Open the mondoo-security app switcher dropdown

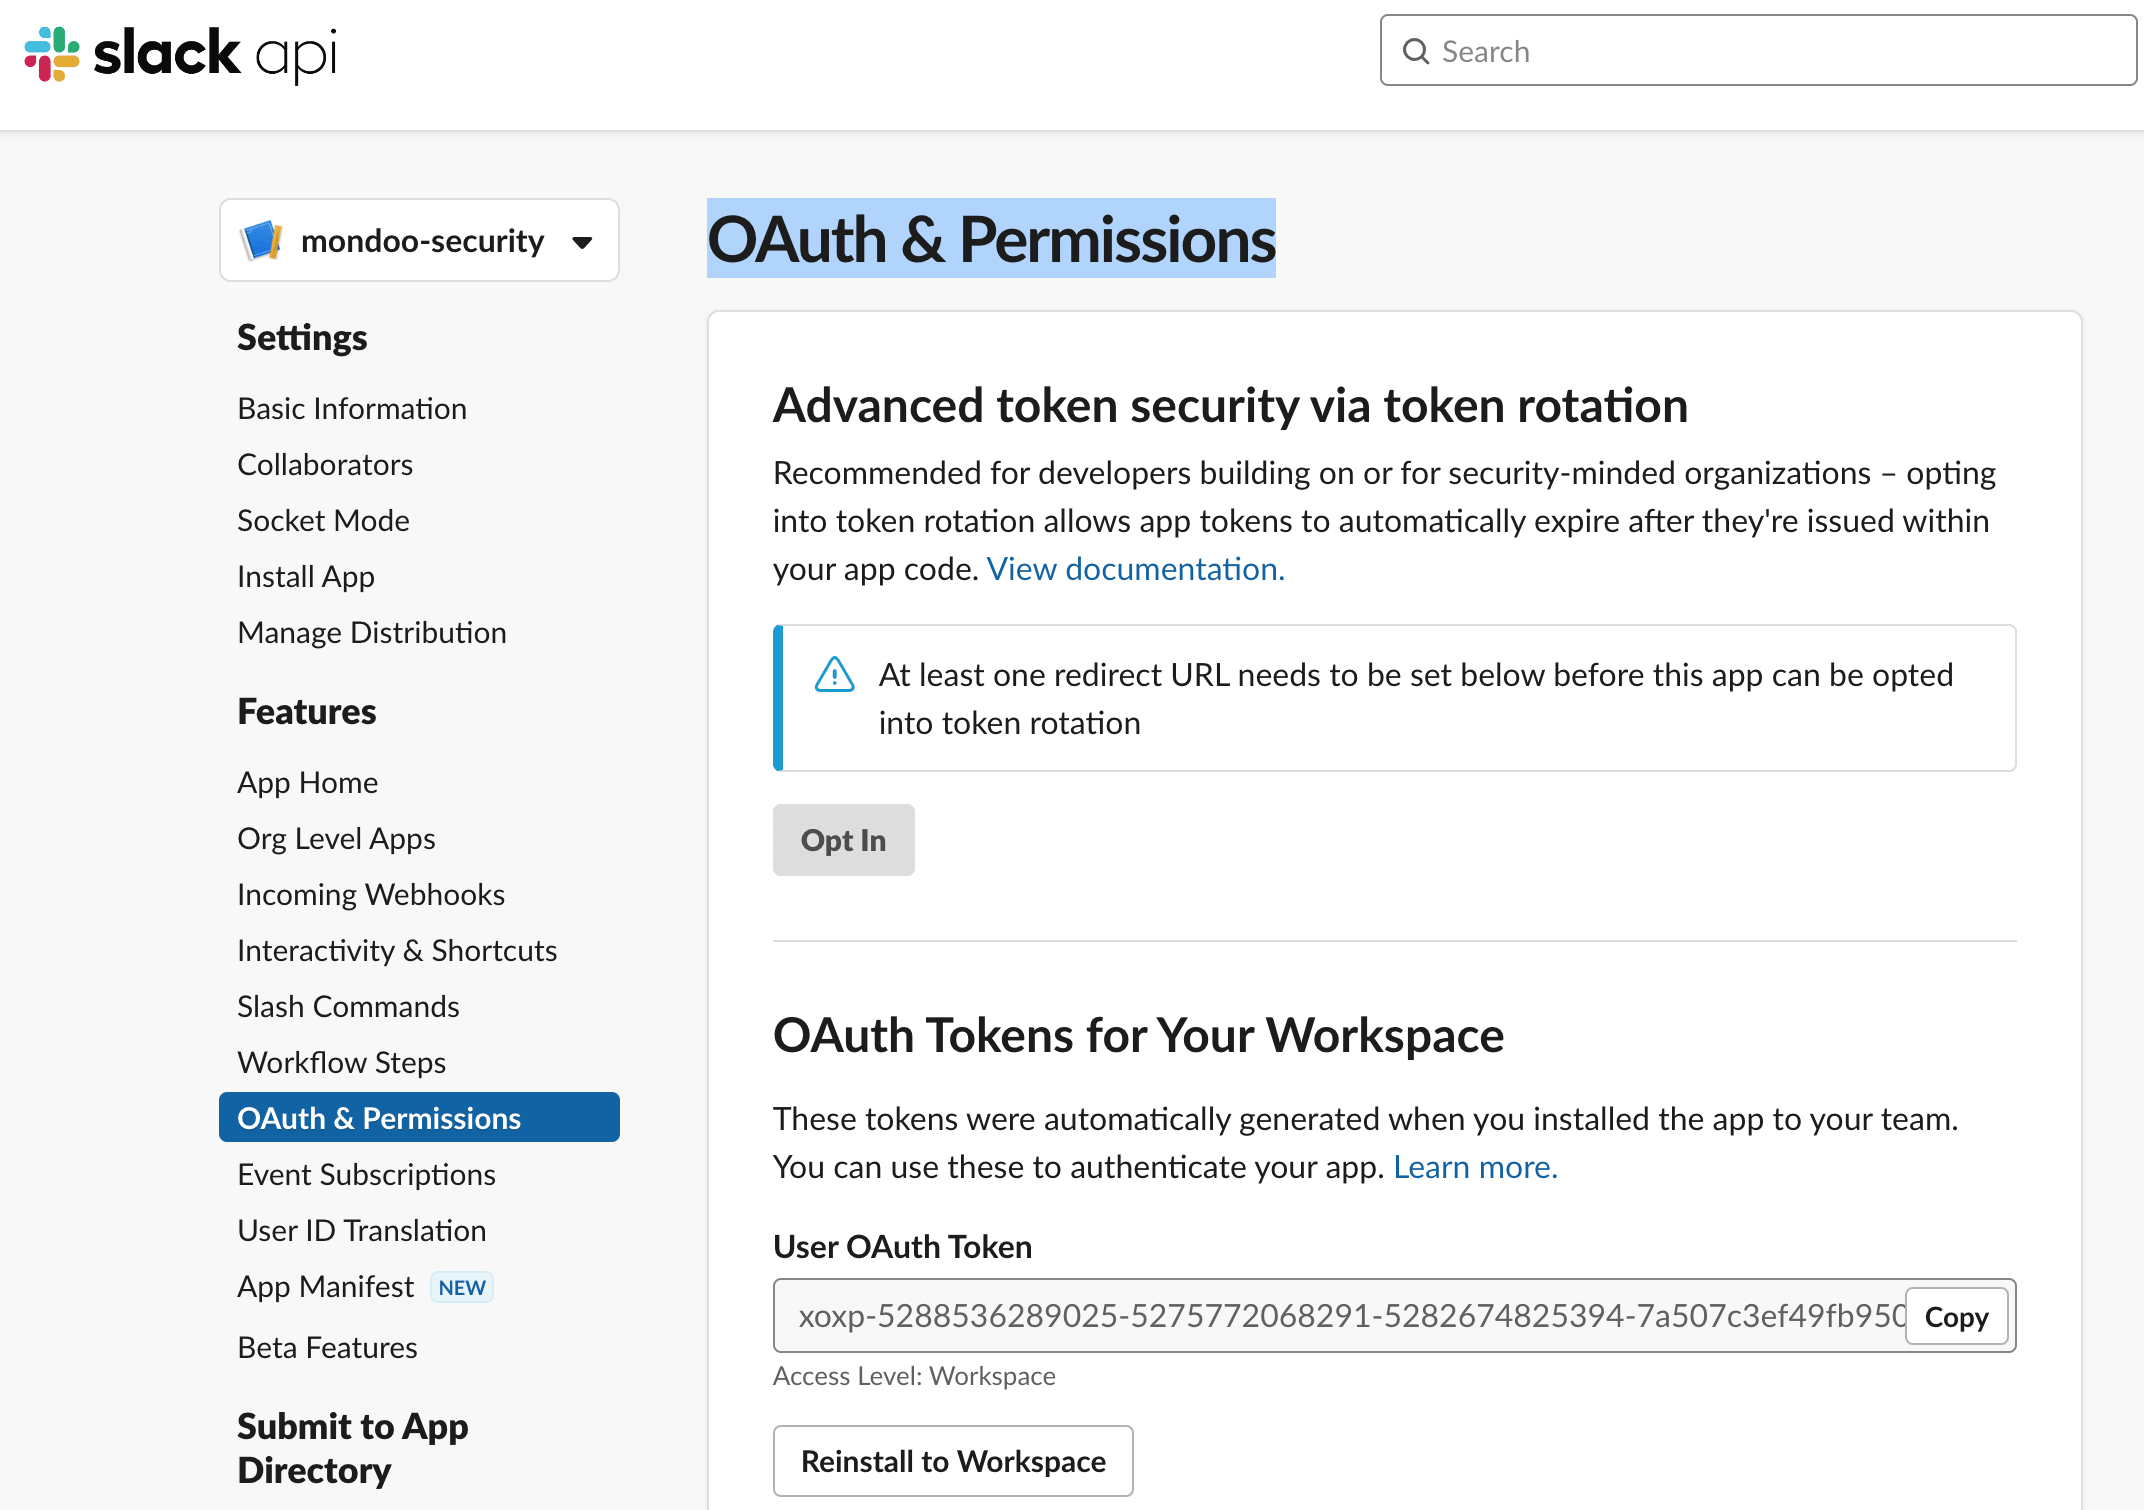pyautogui.click(x=582, y=241)
